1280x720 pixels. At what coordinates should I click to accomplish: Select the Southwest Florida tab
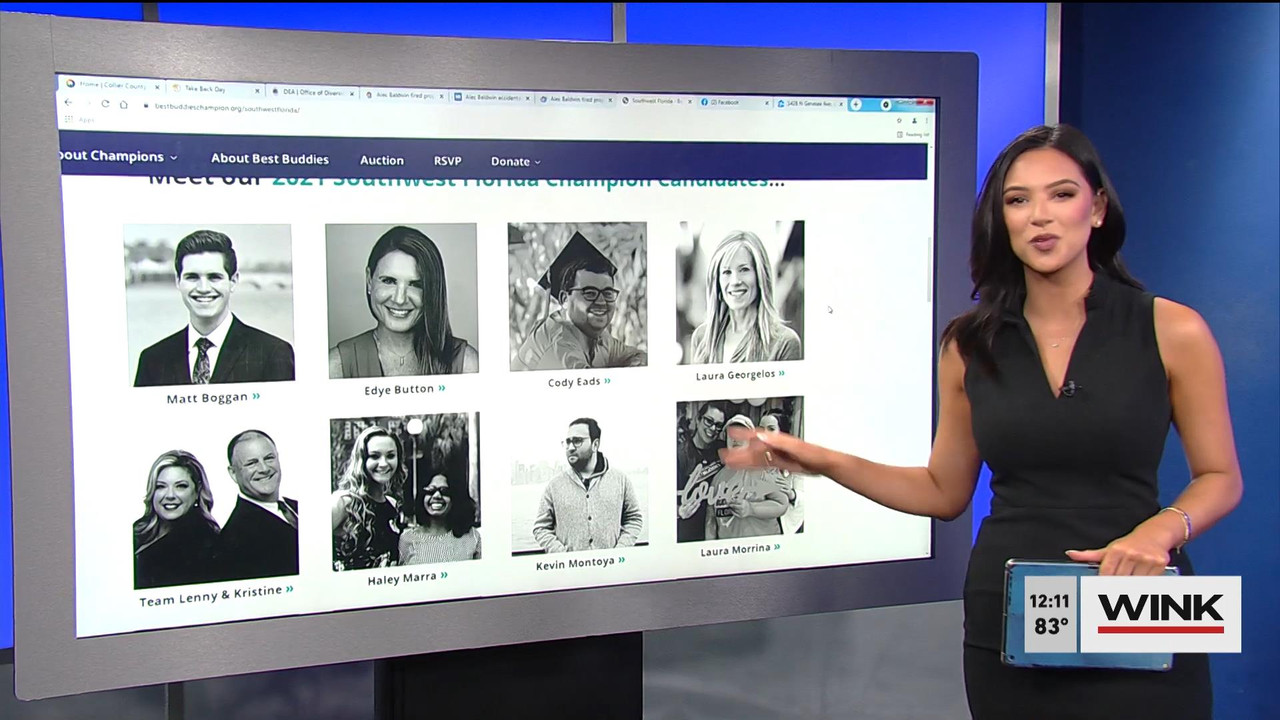coord(658,100)
